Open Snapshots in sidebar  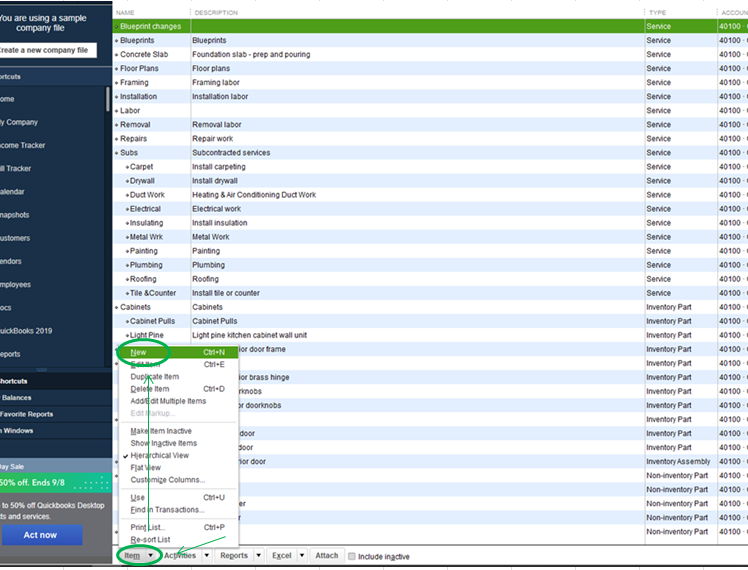point(14,215)
